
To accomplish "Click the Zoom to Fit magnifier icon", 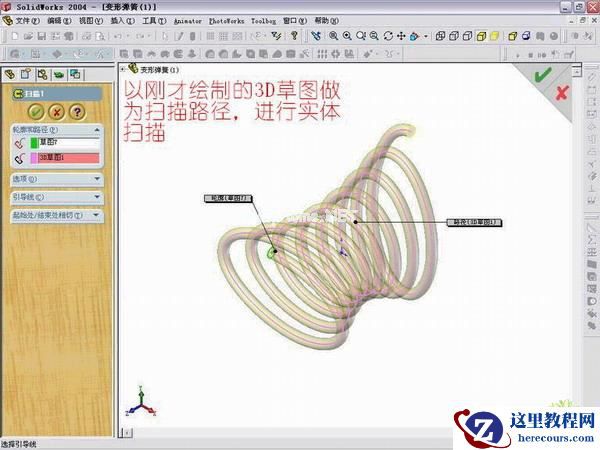I will point(333,36).
